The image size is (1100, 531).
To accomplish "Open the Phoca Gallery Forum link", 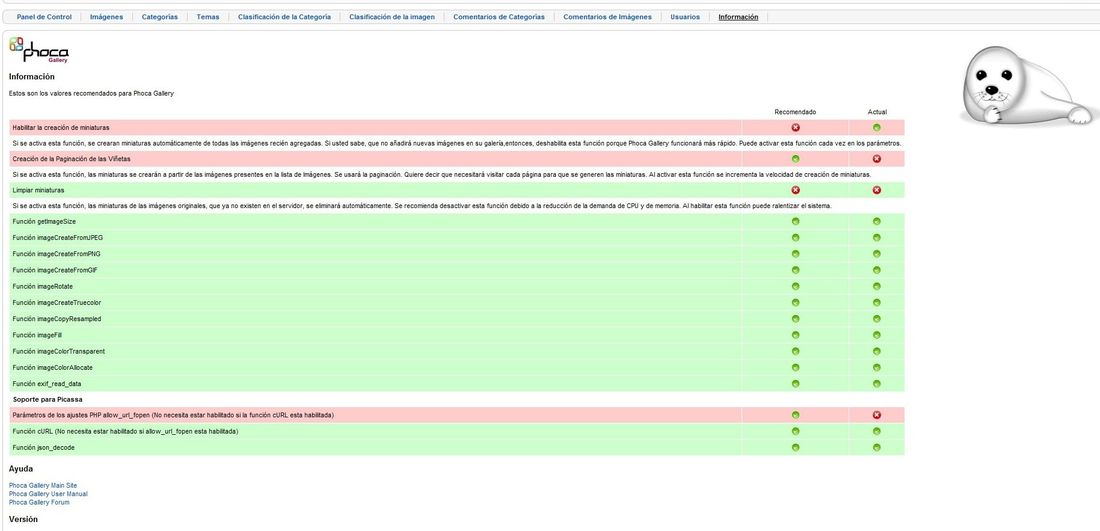I will (39, 502).
